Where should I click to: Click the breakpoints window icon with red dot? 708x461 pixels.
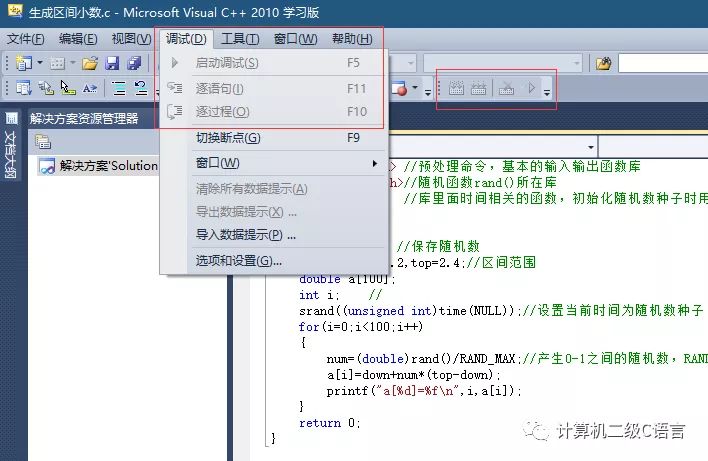click(x=399, y=88)
